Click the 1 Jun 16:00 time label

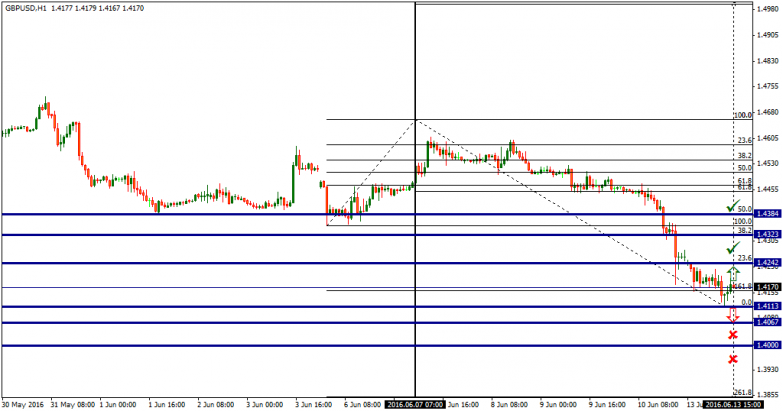pyautogui.click(x=167, y=405)
